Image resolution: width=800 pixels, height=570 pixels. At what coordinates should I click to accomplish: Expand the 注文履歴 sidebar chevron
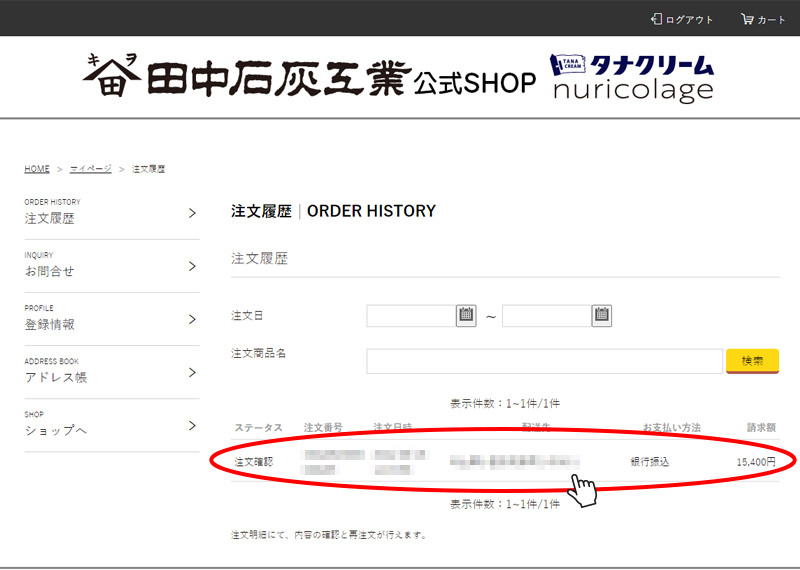pos(192,213)
